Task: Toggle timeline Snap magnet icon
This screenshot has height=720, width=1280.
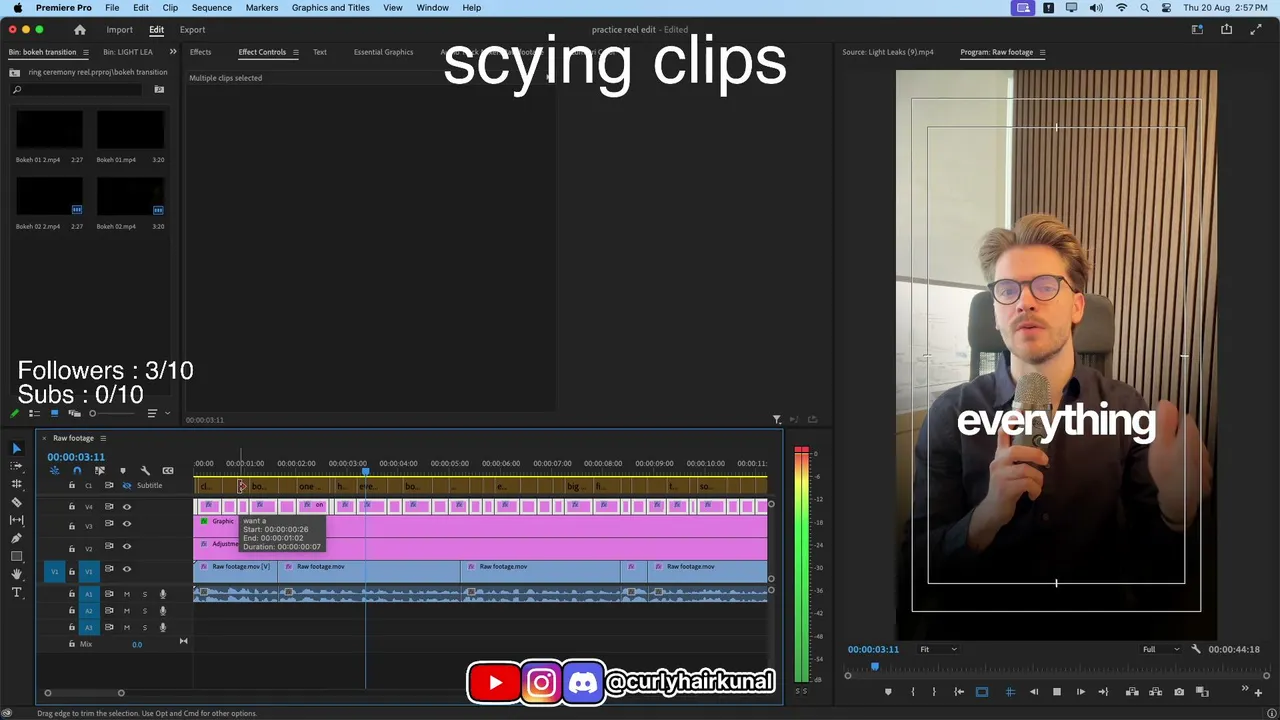Action: pos(77,471)
